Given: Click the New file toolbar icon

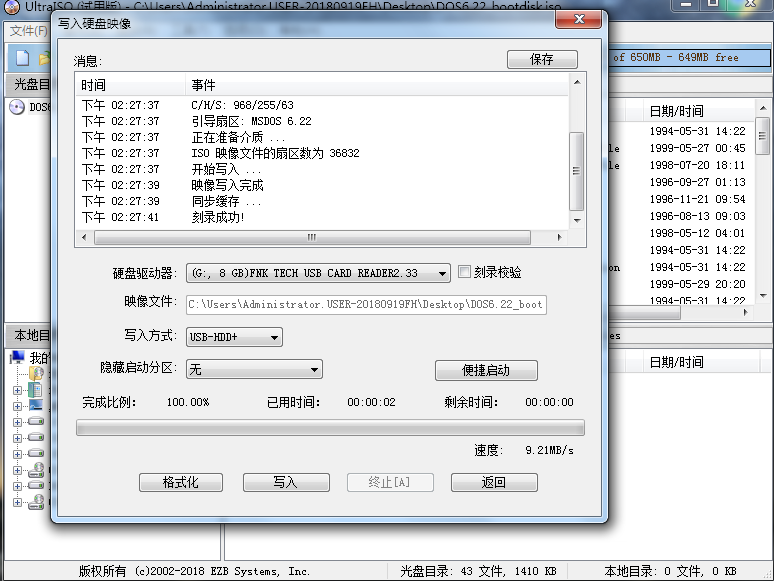Looking at the screenshot, I should coord(22,58).
